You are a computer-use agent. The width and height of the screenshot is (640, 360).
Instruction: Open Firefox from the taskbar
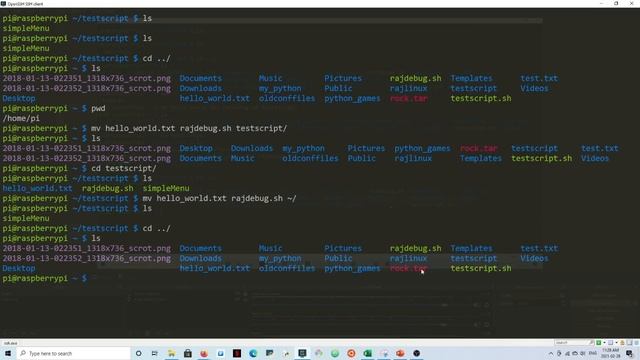point(204,353)
